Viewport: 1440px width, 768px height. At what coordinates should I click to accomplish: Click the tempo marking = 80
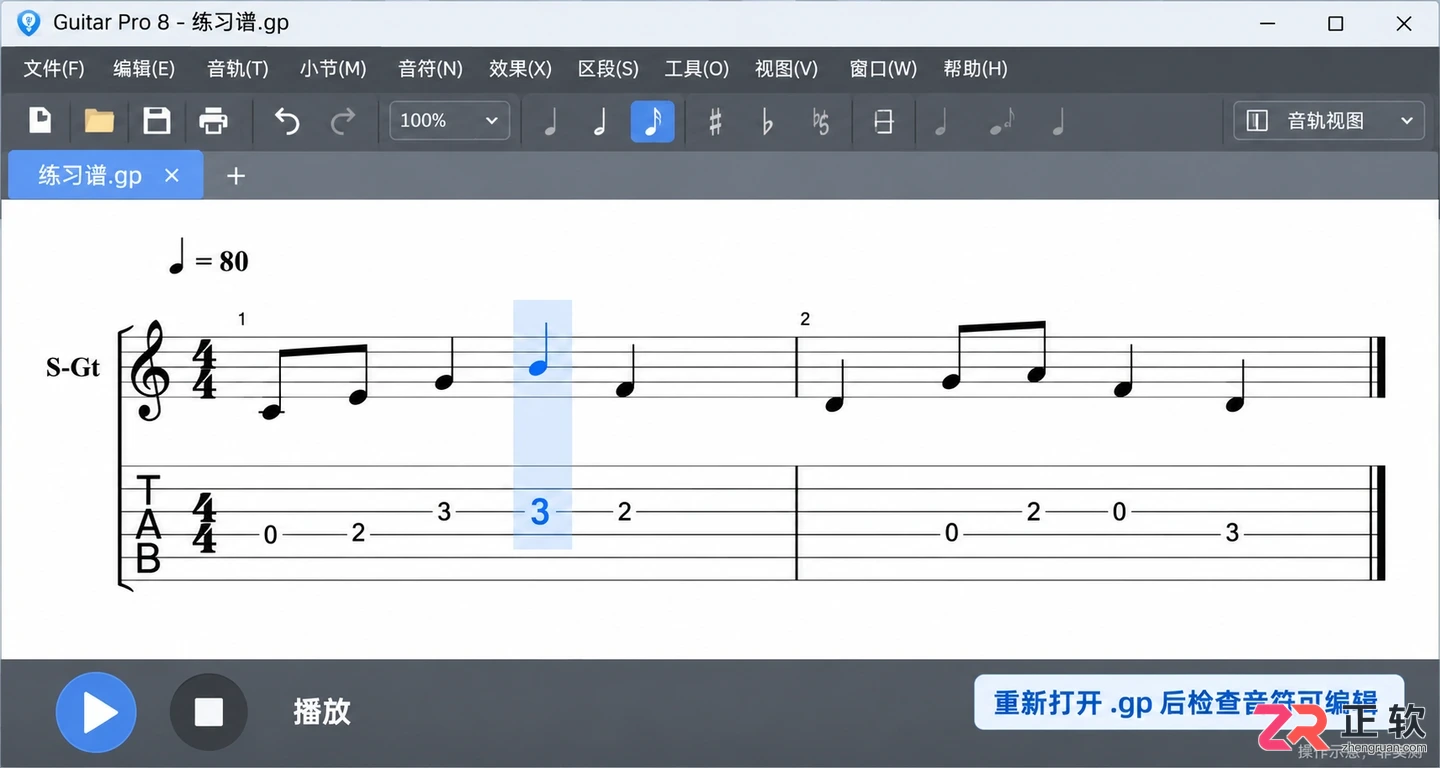click(208, 258)
